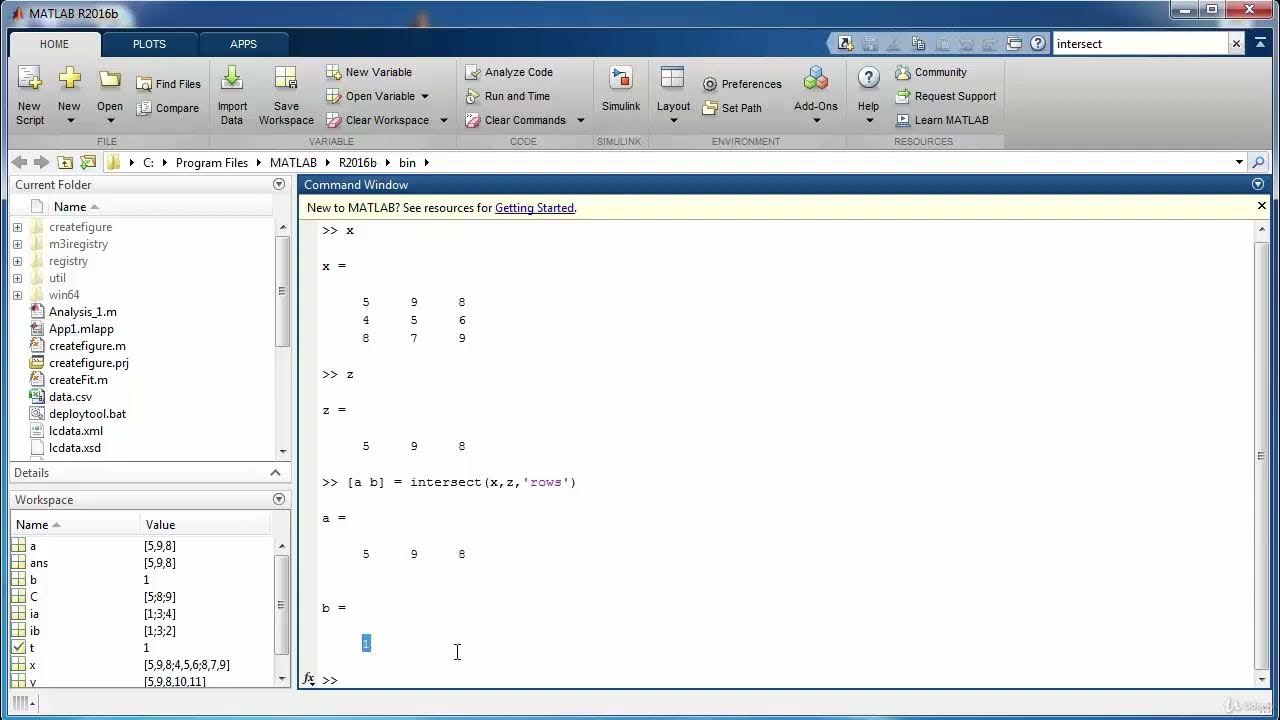Open the Open Variable dropdown

[x=425, y=96]
